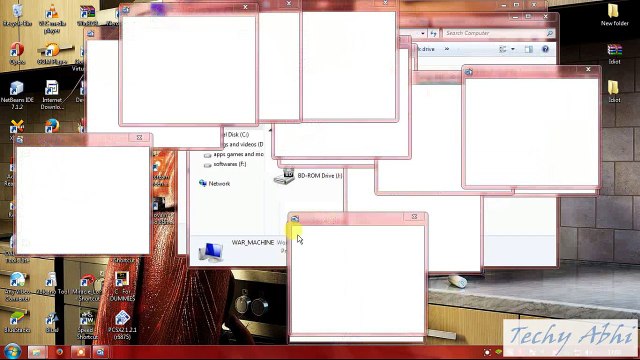Select the Idiot folder icon

pos(614,91)
